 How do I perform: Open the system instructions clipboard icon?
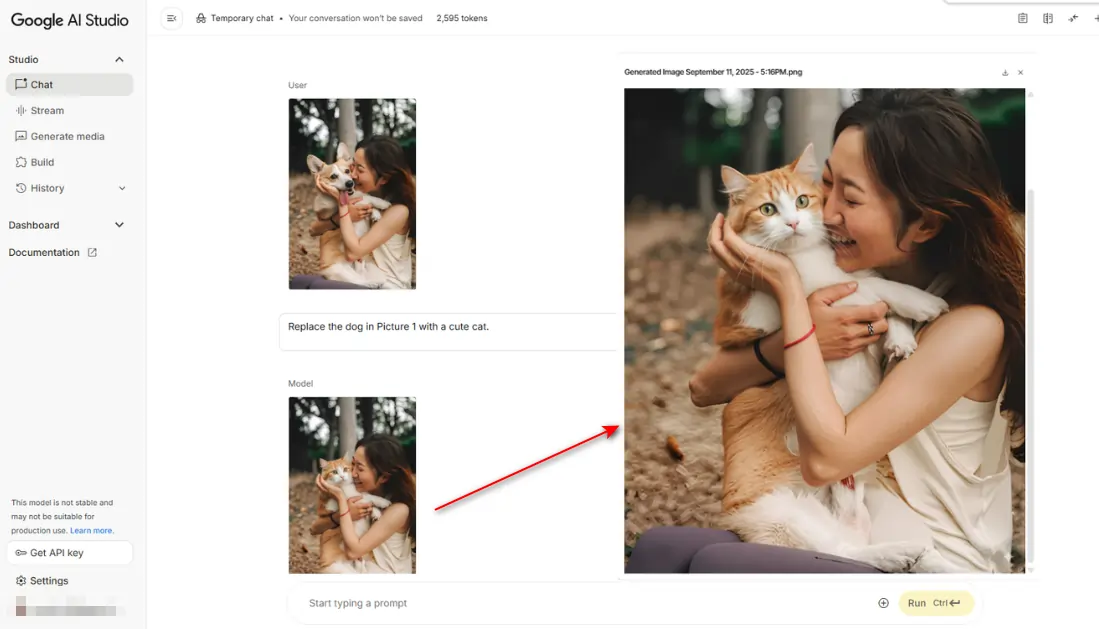(1023, 18)
